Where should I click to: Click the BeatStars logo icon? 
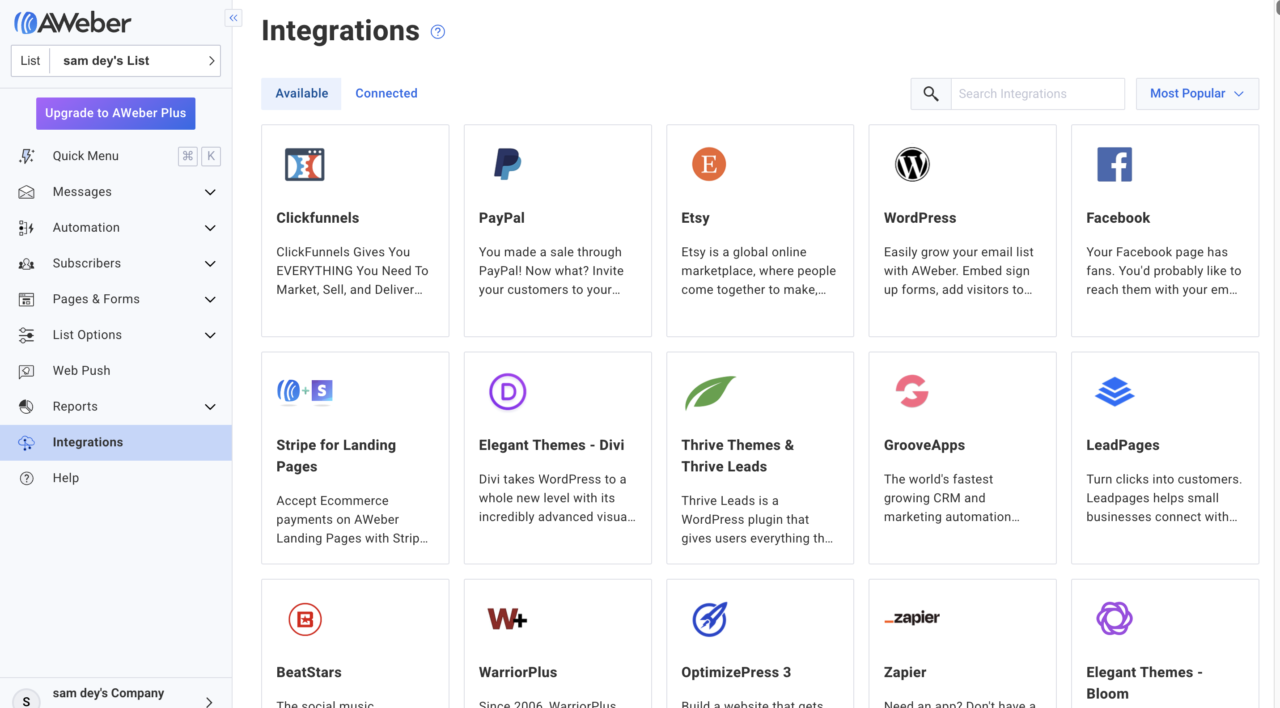(x=305, y=619)
